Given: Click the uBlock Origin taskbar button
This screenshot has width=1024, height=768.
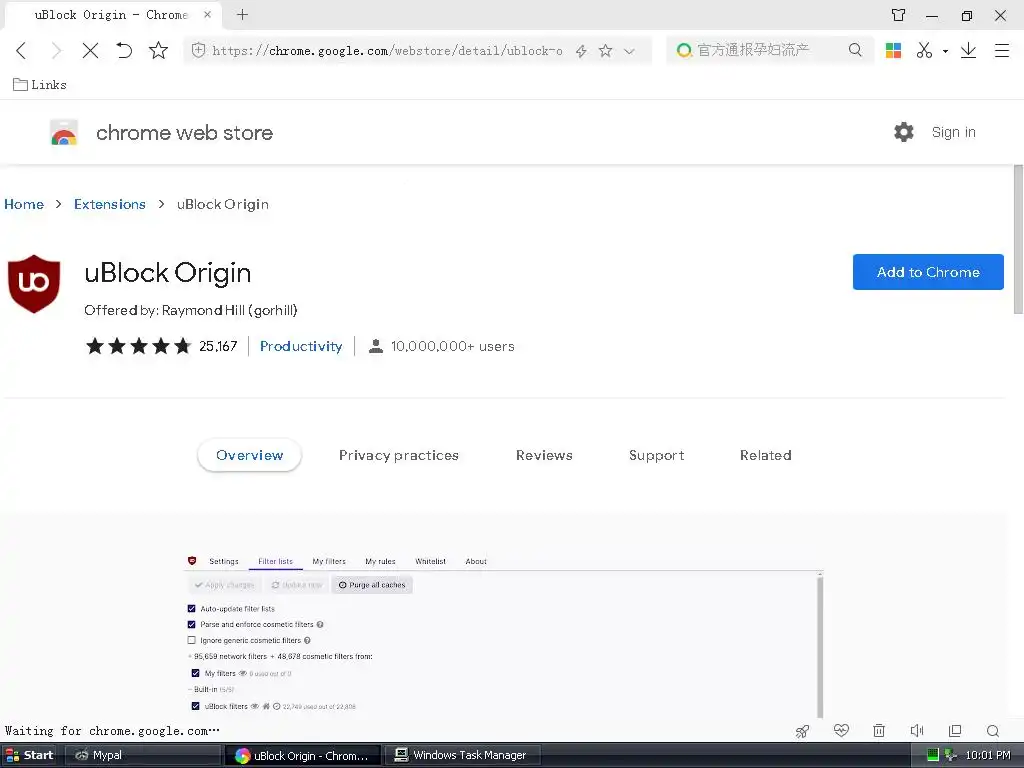Looking at the screenshot, I should (302, 756).
